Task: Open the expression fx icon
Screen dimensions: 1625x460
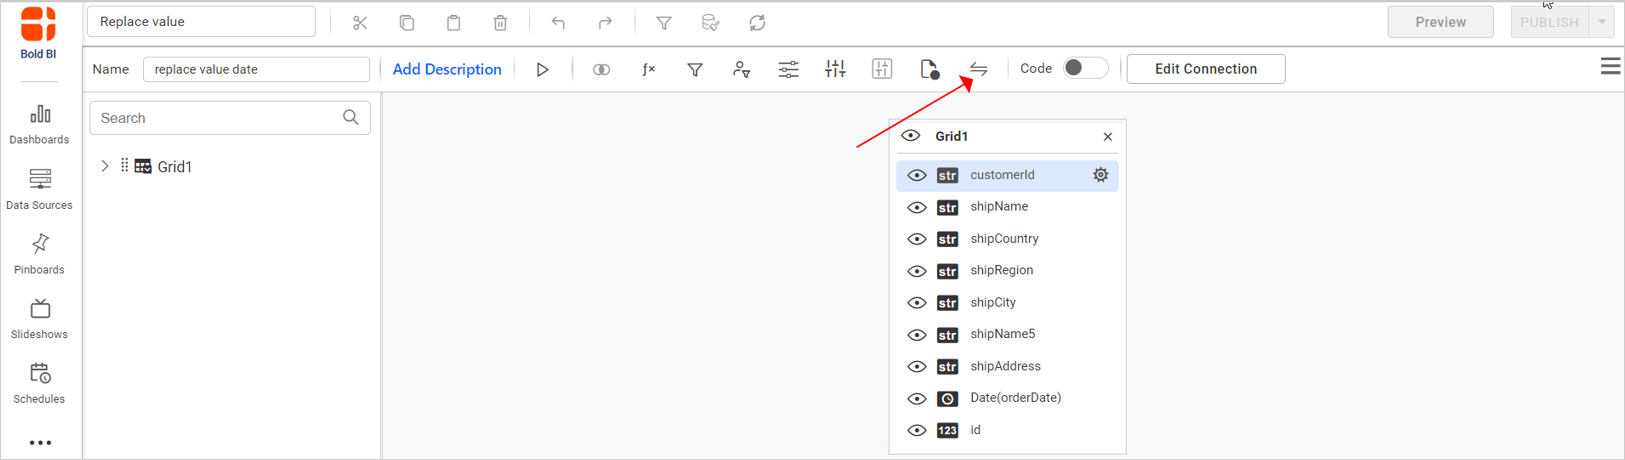Action: click(x=648, y=70)
